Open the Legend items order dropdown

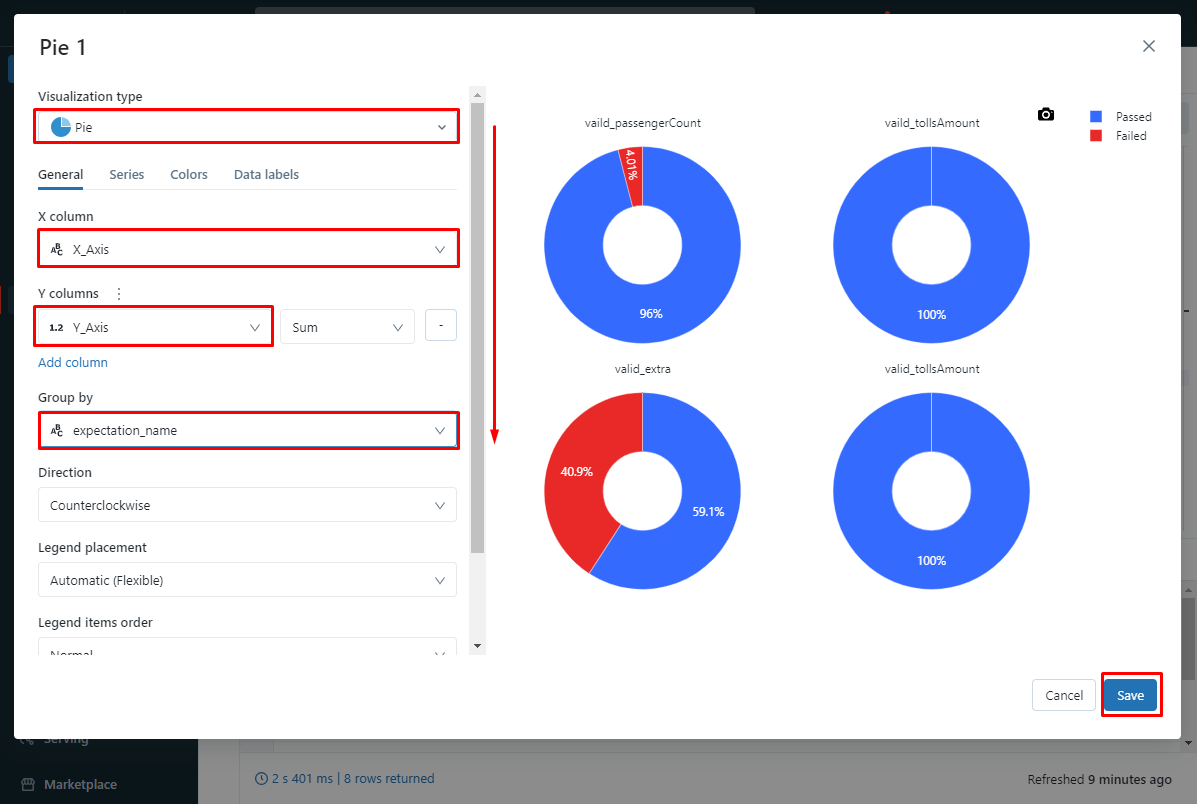[247, 647]
